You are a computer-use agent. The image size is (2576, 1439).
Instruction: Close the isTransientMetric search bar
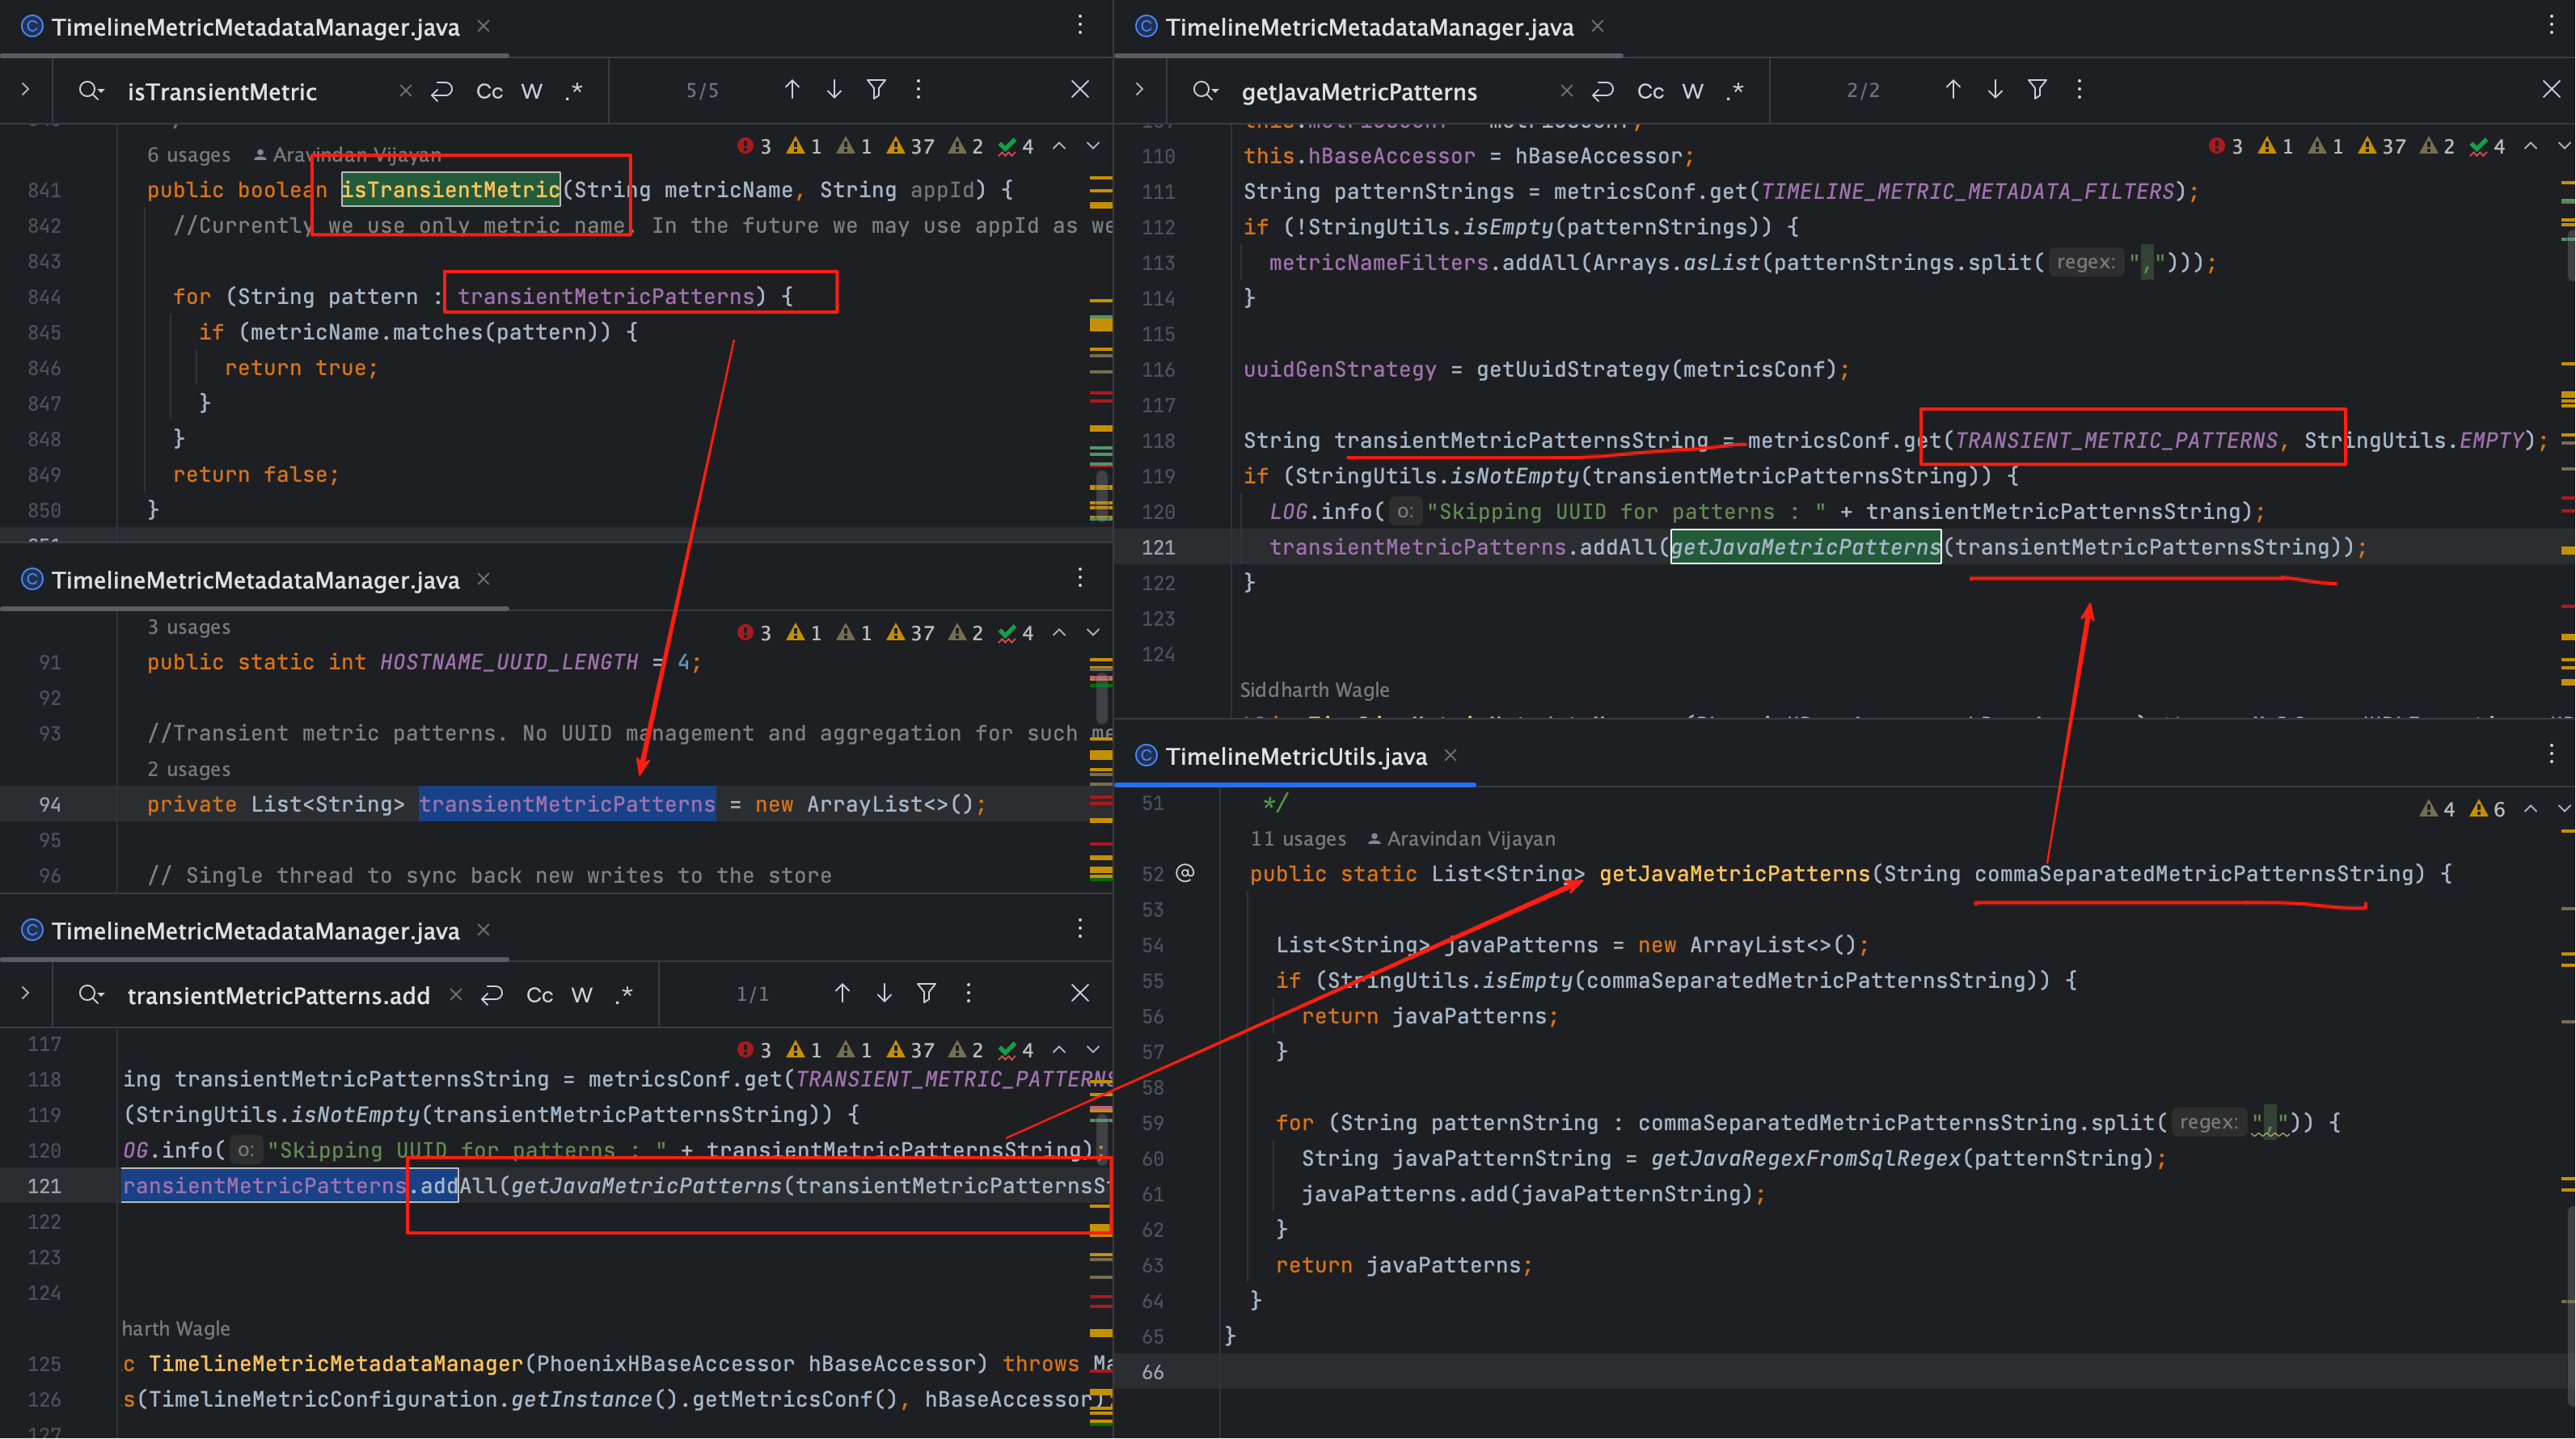[x=1080, y=90]
